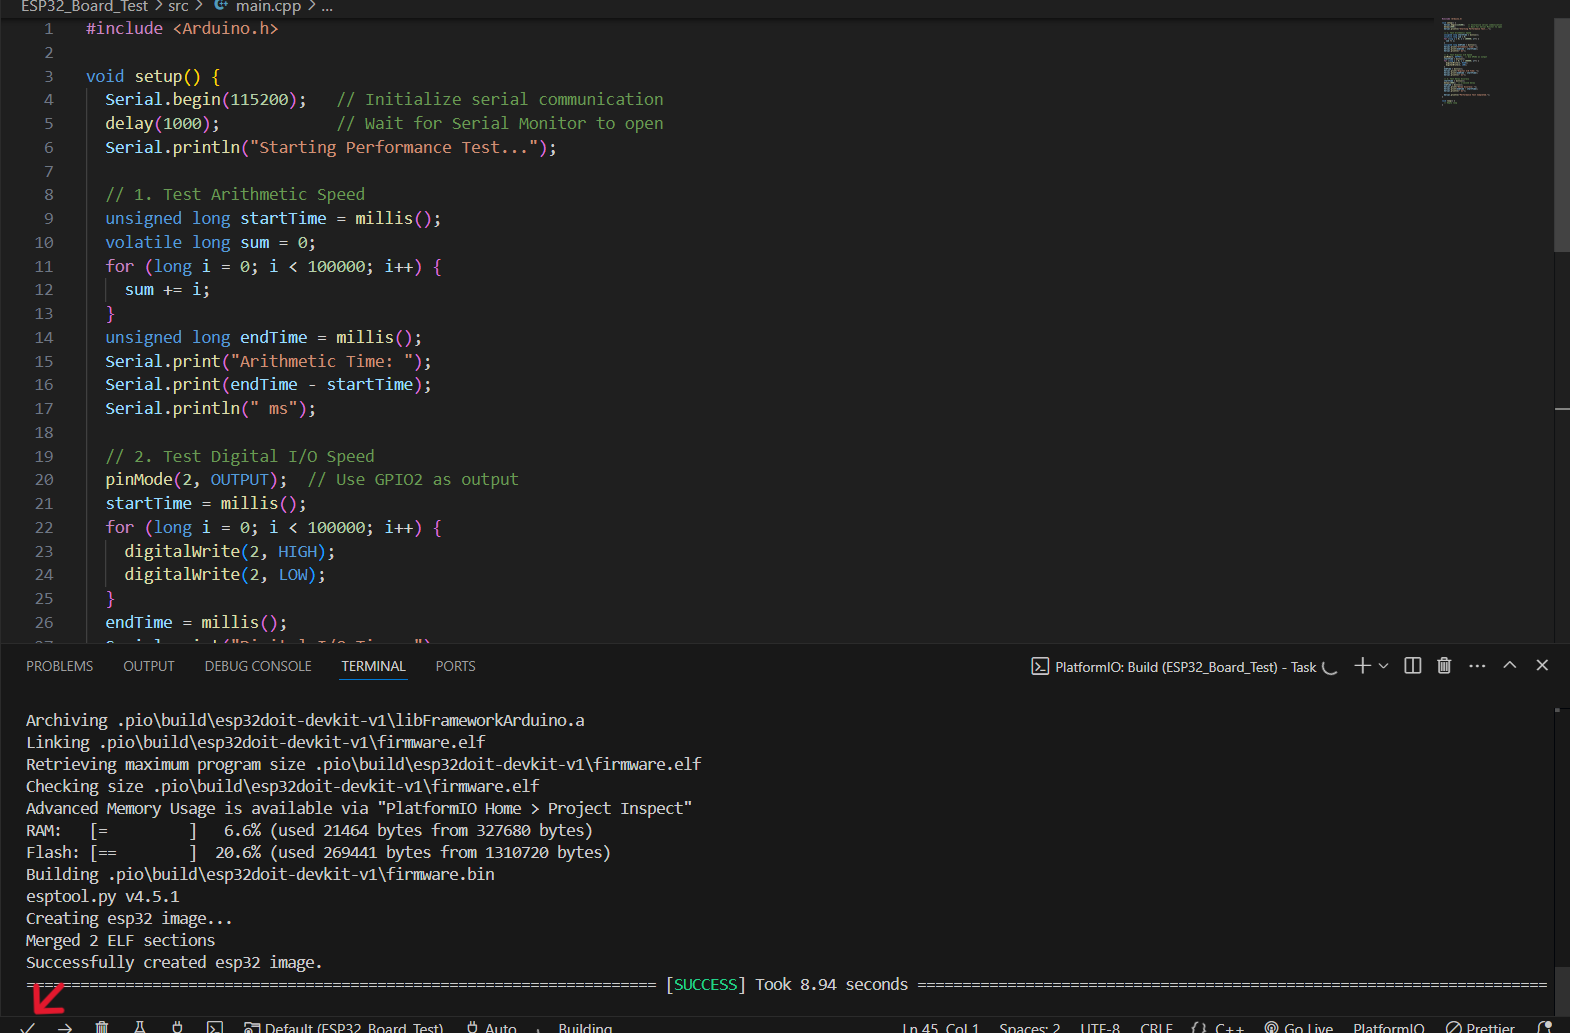
Task: Open a new PlatformIO terminal from status bar
Action: point(215,1027)
